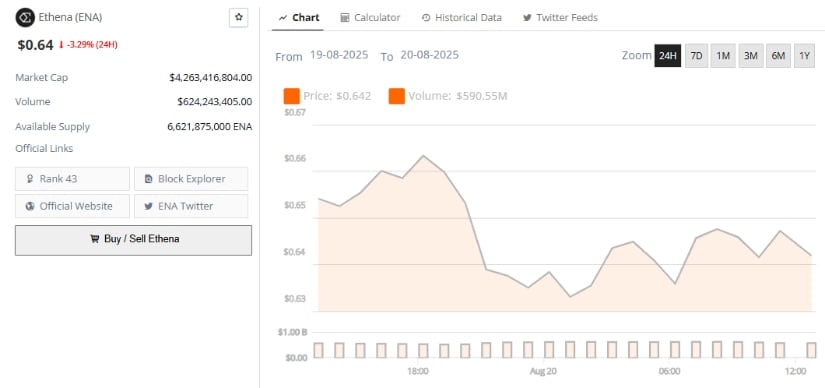
Task: Click the volume bar above 18:00
Action: (x=424, y=351)
